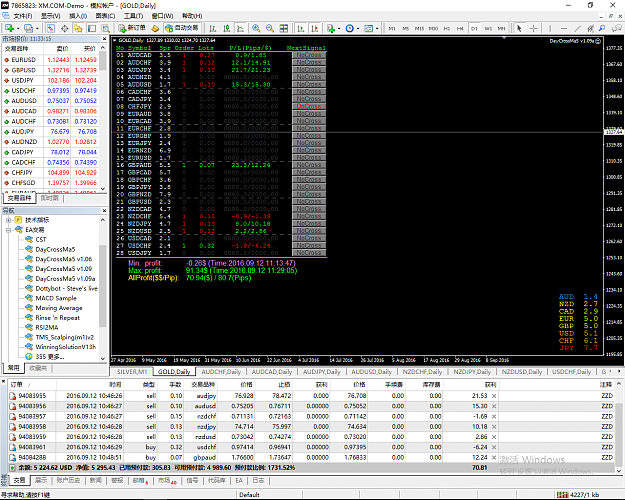625x500 pixels.
Task: Select DayCrossMa5 v1.09a expert advisor
Action: click(65, 279)
